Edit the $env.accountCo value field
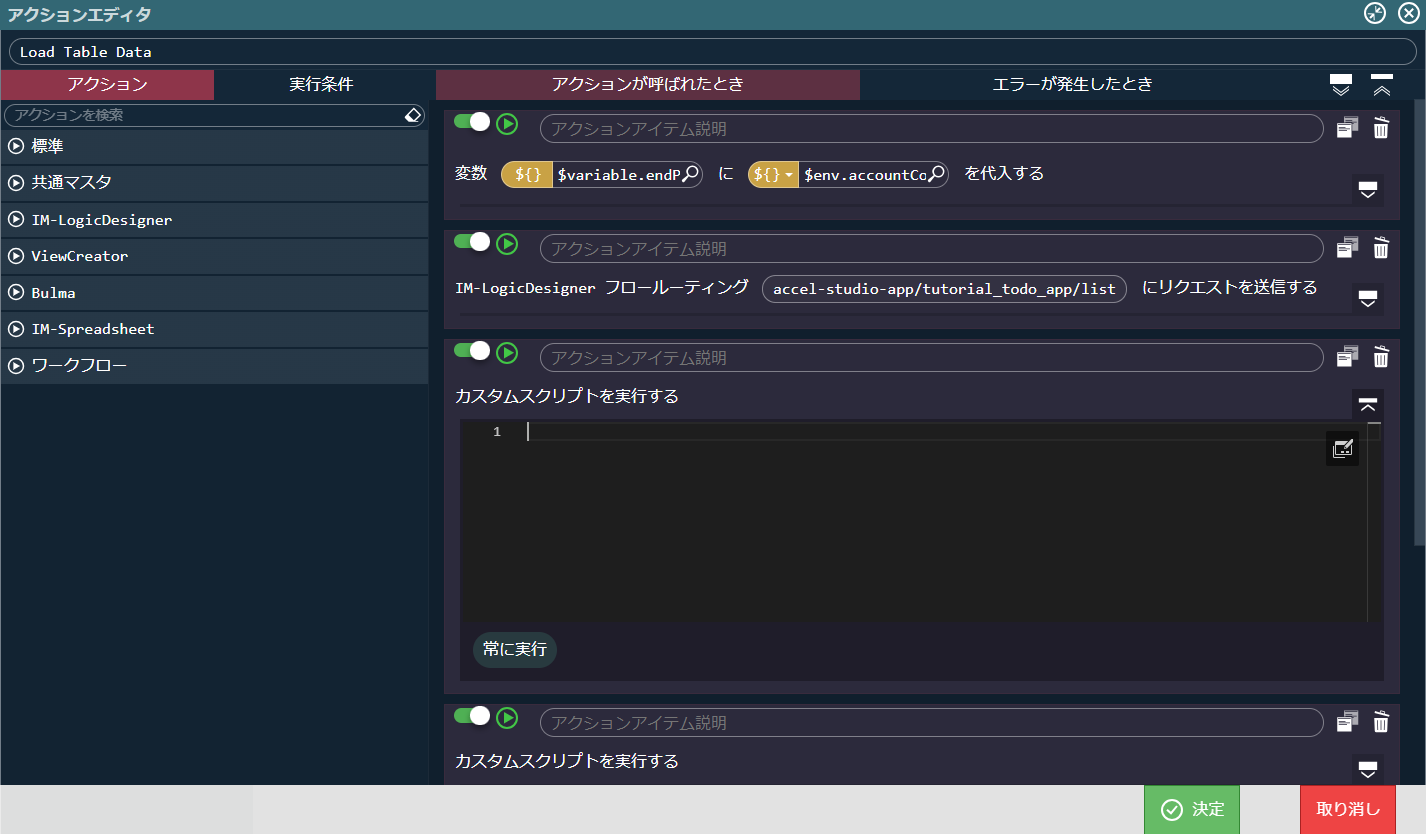This screenshot has height=834, width=1426. pos(864,174)
